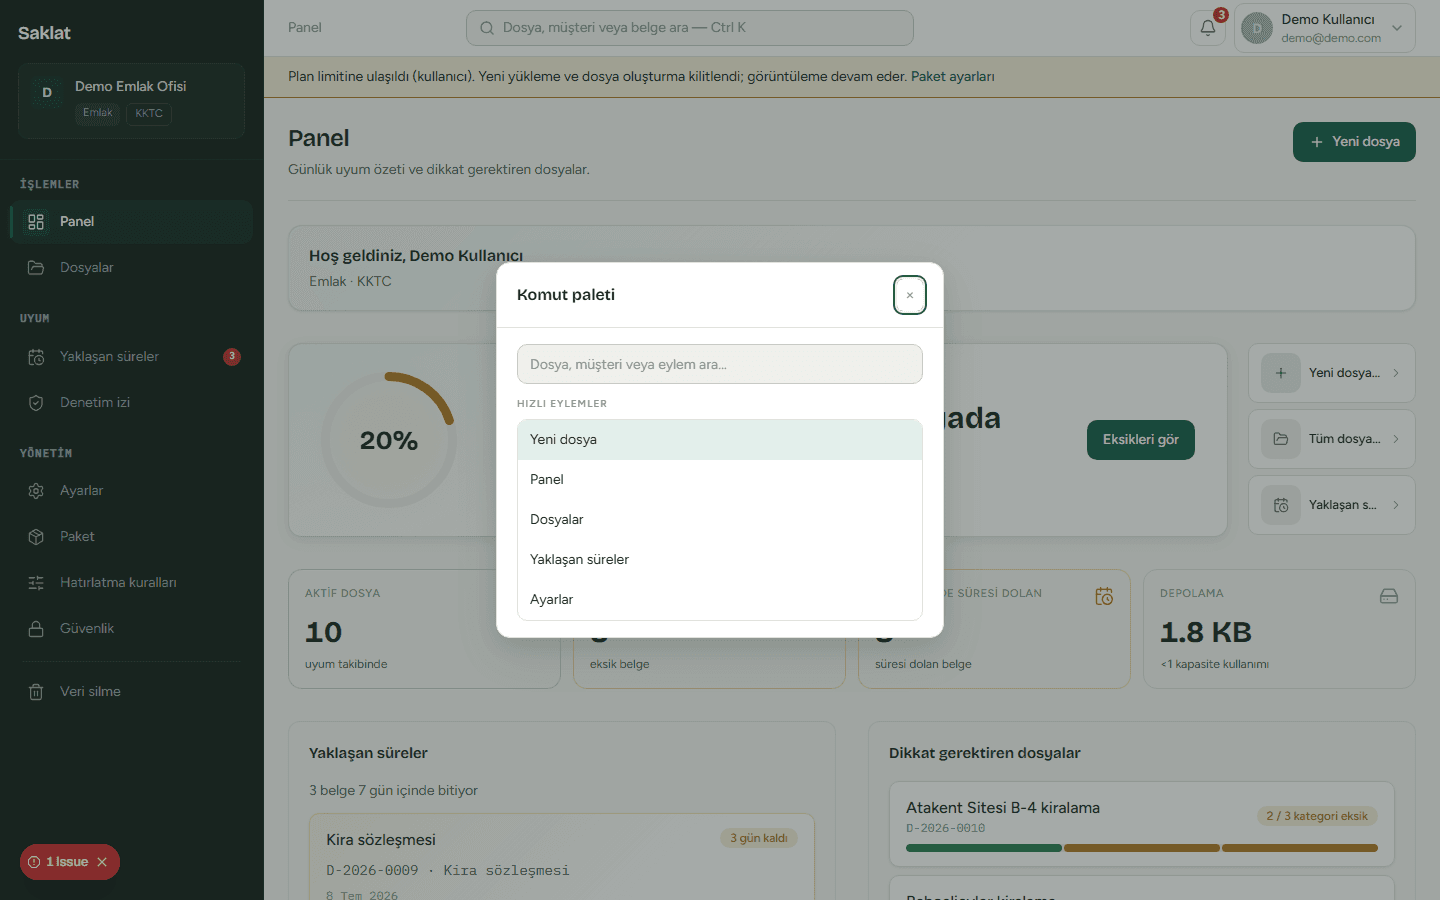Image resolution: width=1440 pixels, height=900 pixels.
Task: Choose Dosyalar from quick actions list
Action: (x=720, y=520)
